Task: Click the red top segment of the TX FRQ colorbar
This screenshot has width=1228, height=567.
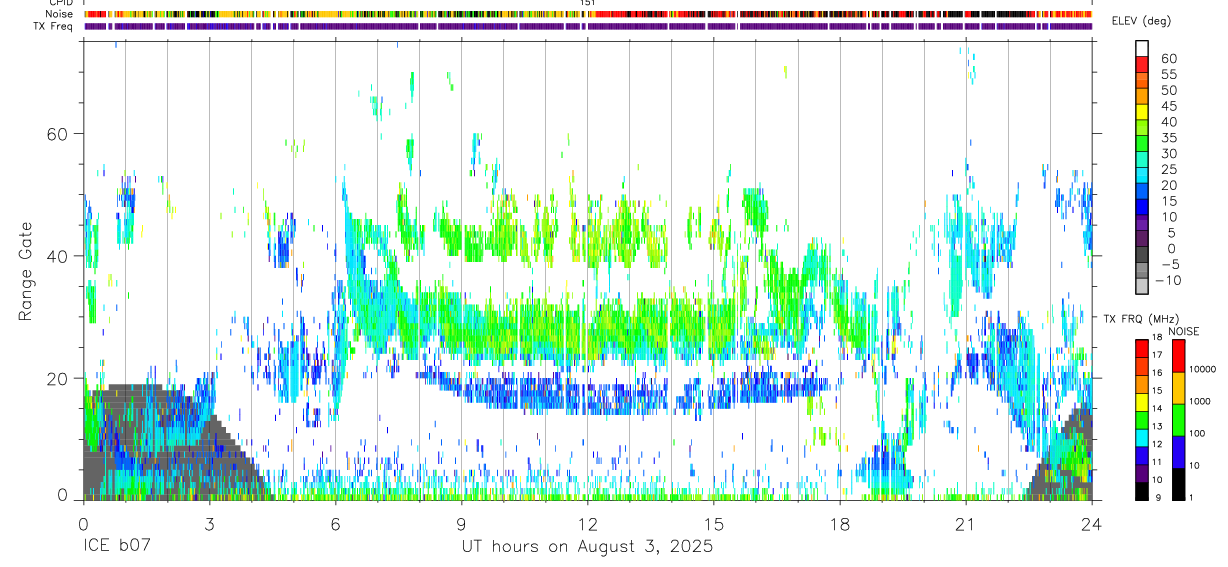Action: click(x=1141, y=349)
